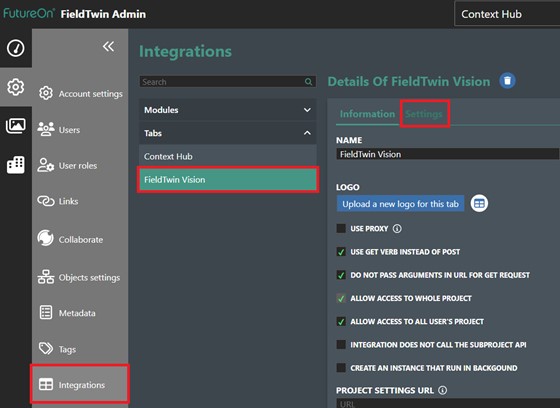Toggle Allow Access to All User's Project

click(x=341, y=322)
